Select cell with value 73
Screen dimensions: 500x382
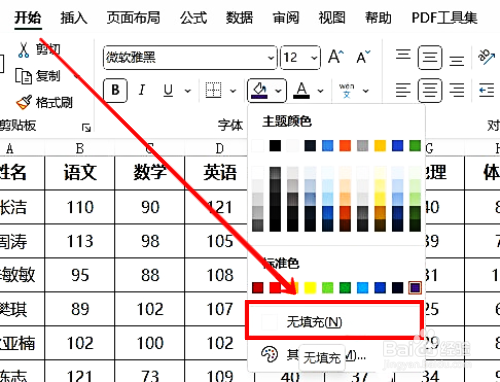150,372
